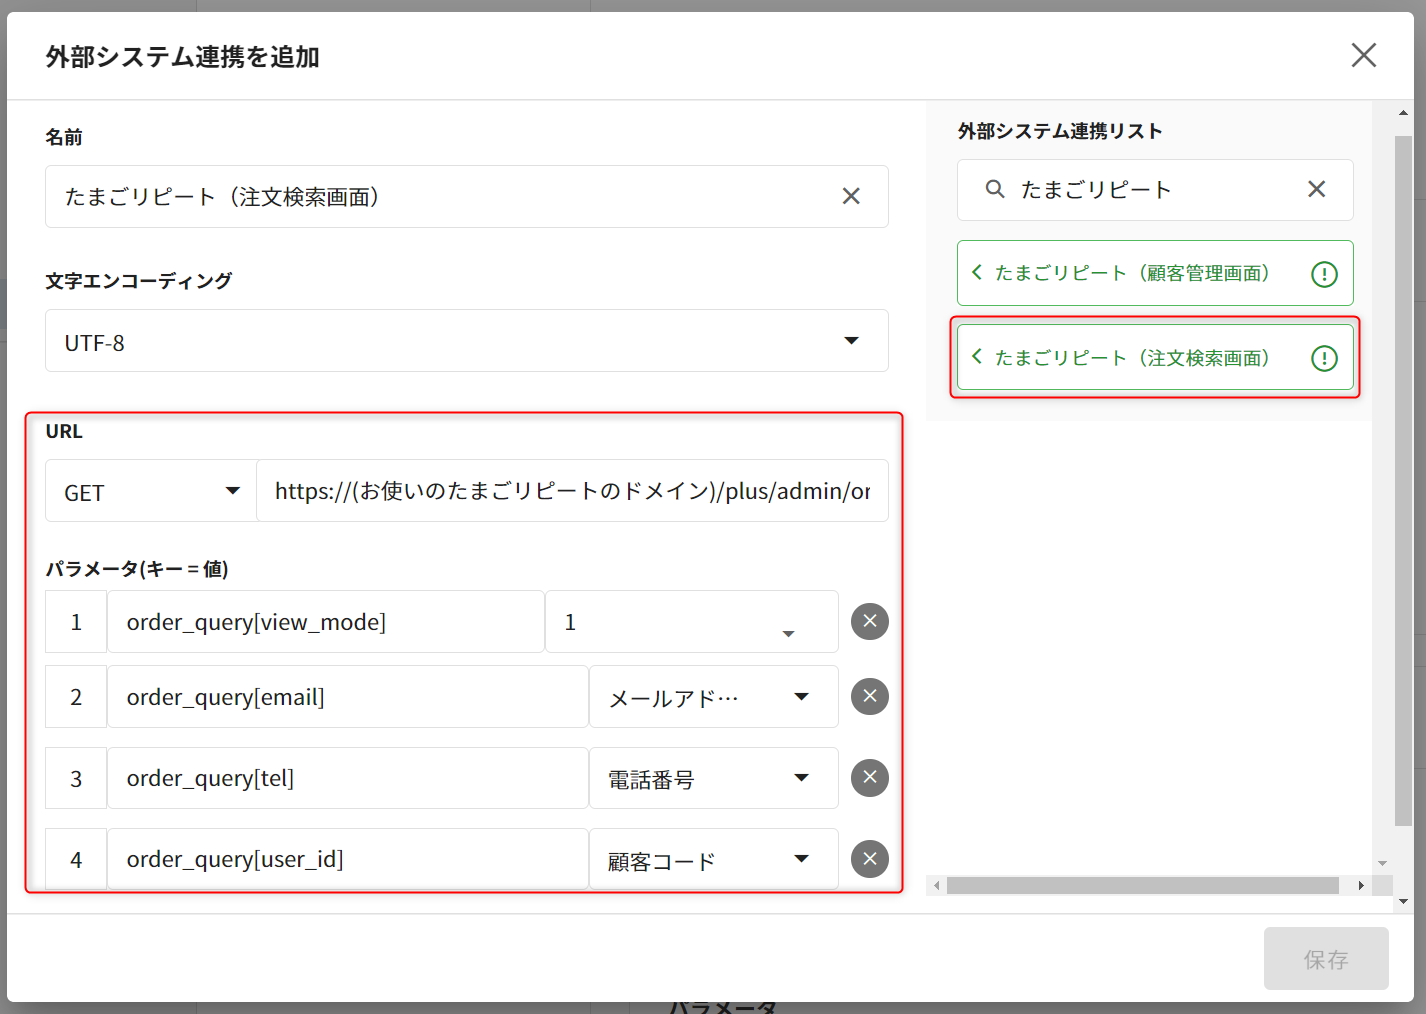Delete the order_query[email] parameter row
Viewport: 1426px width, 1014px height.
coord(869,697)
